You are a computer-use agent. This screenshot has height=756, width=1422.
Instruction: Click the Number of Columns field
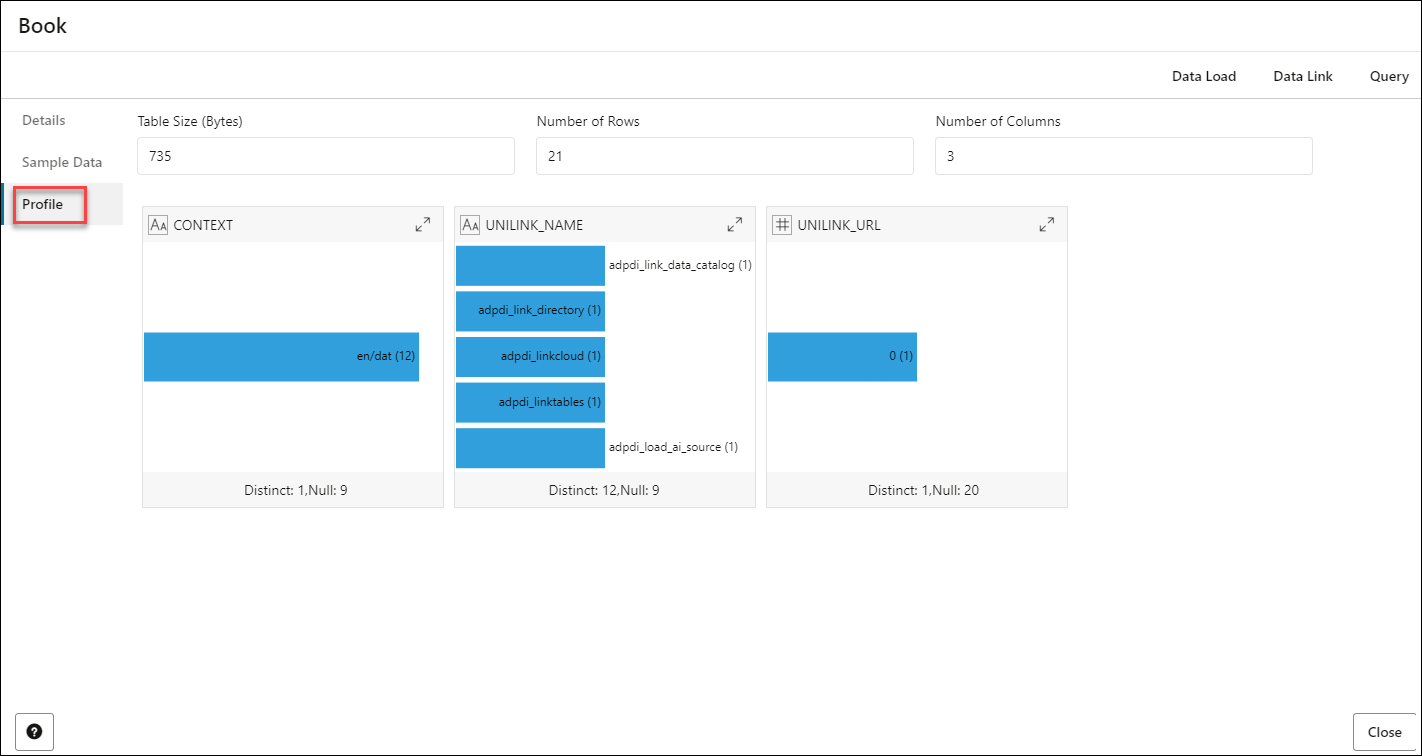[1124, 156]
